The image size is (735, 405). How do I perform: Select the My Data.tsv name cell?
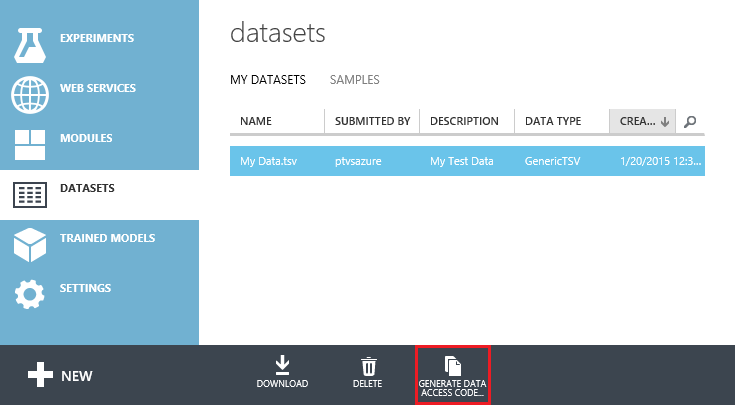coord(268,161)
